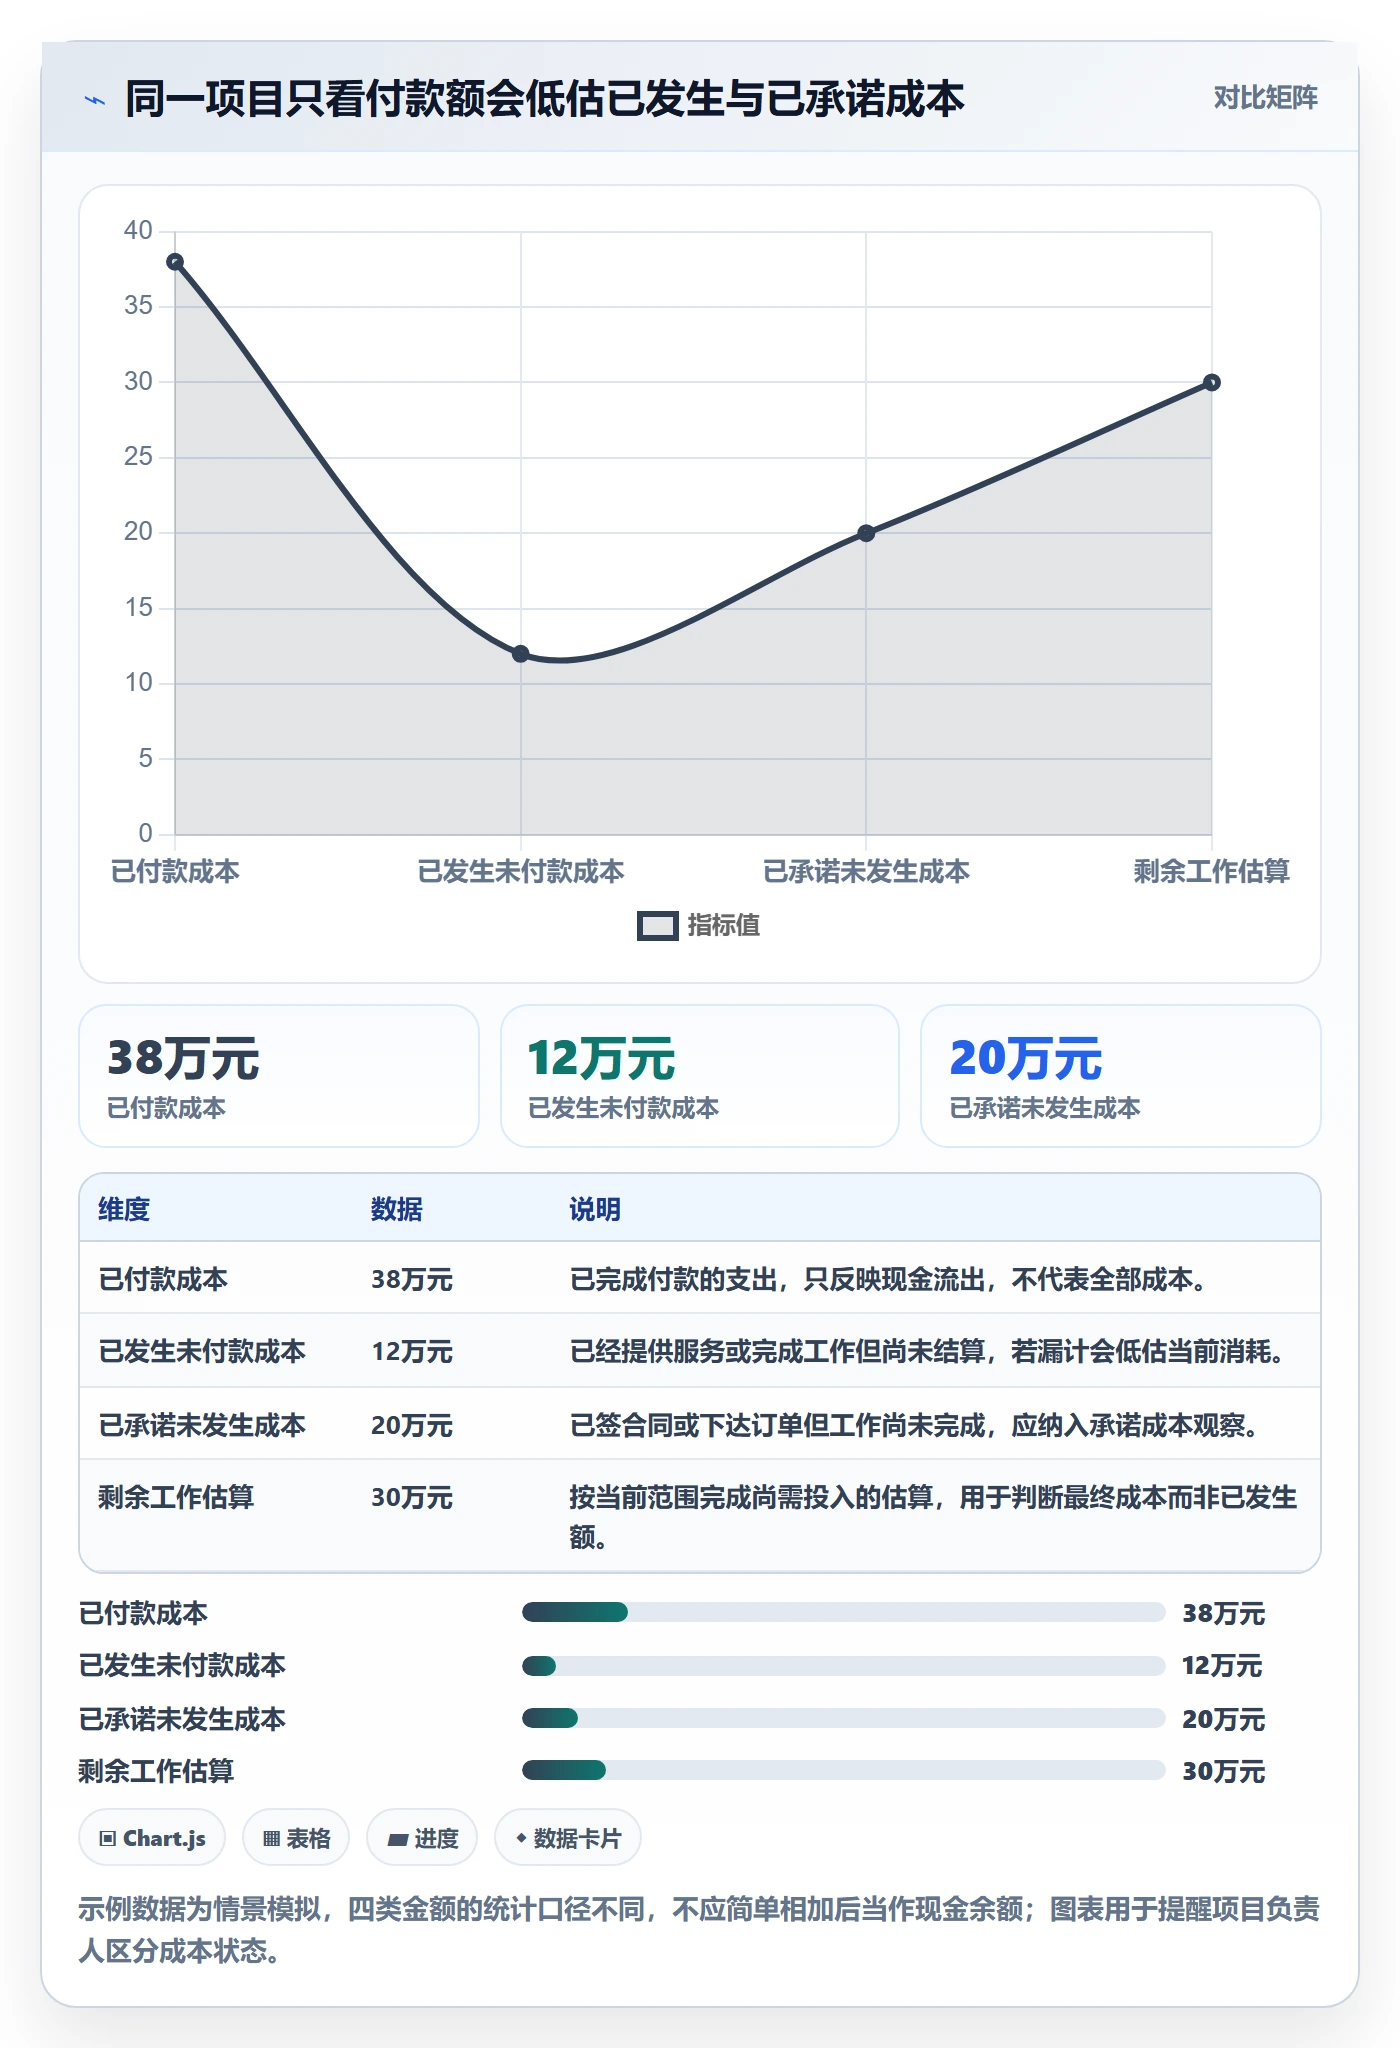Click 已承诺未发生成本 in the table

point(202,1425)
